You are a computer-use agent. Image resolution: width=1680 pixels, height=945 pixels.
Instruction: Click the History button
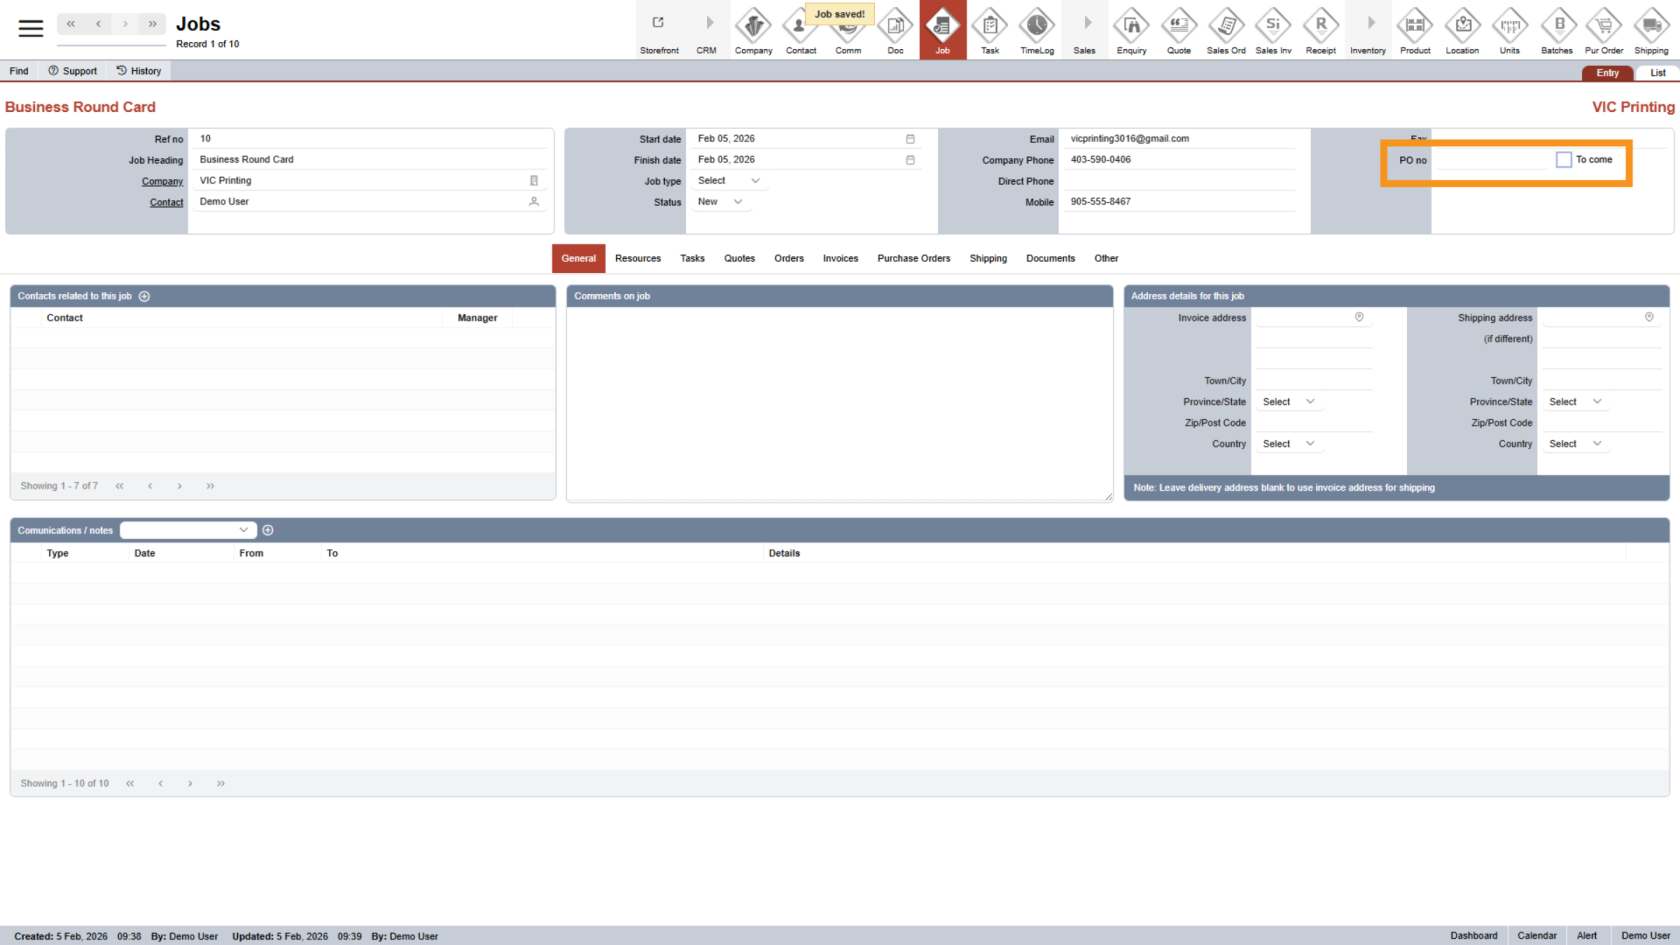pos(139,71)
